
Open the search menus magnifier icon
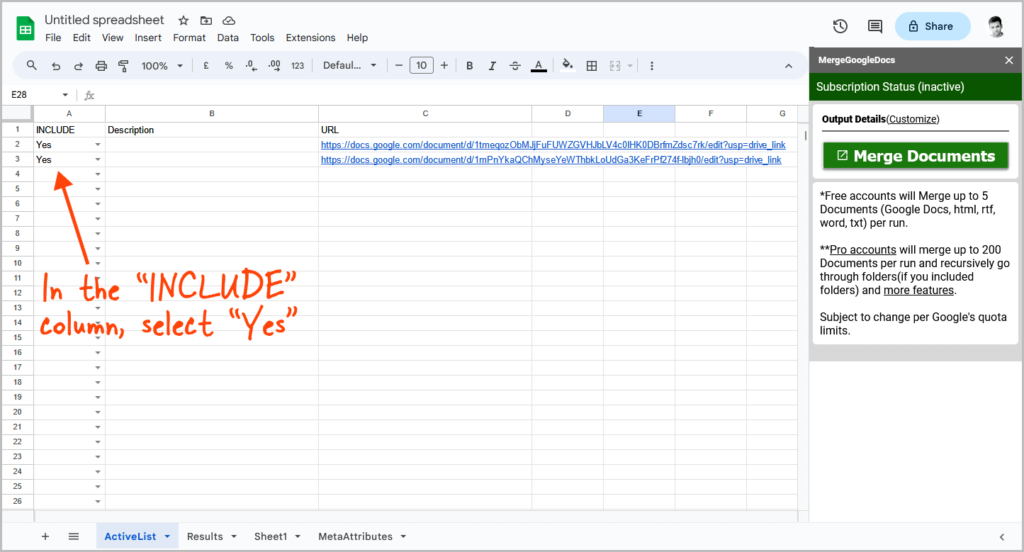click(x=31, y=65)
